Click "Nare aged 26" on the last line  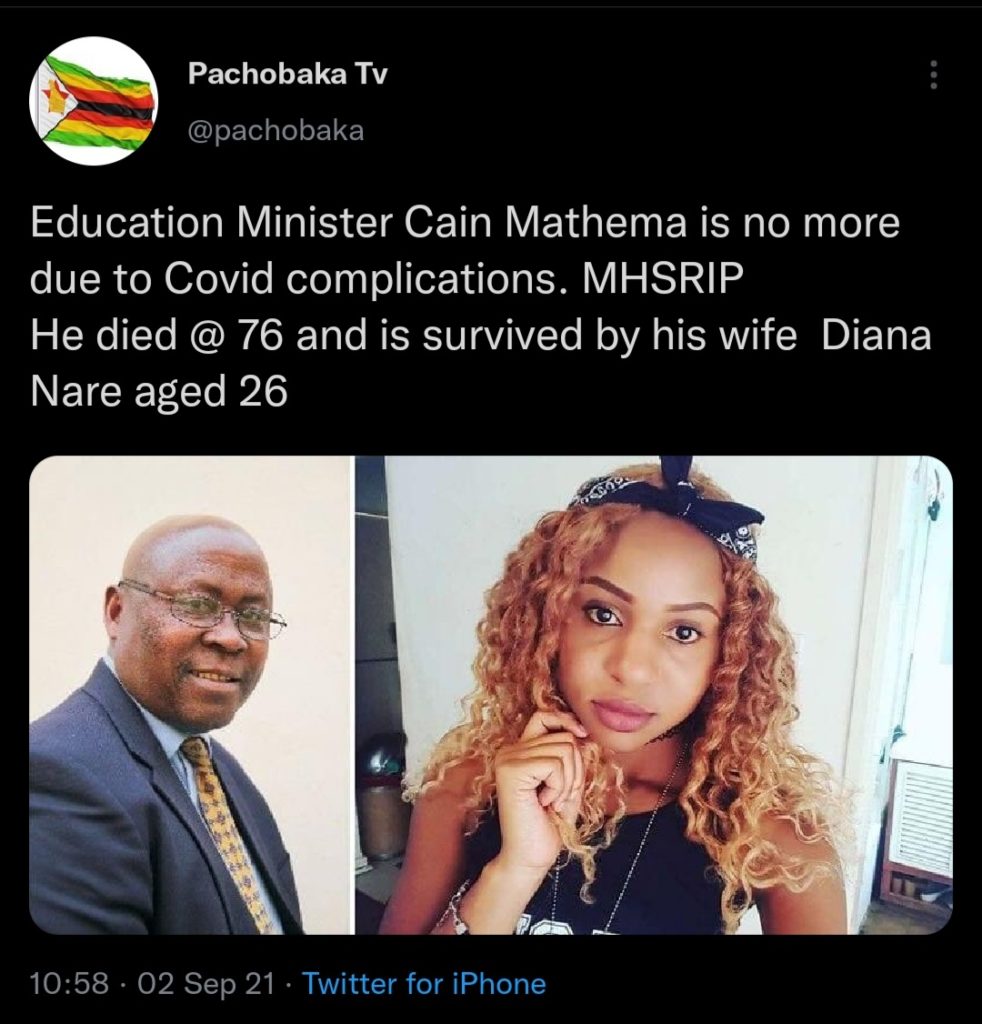(159, 391)
